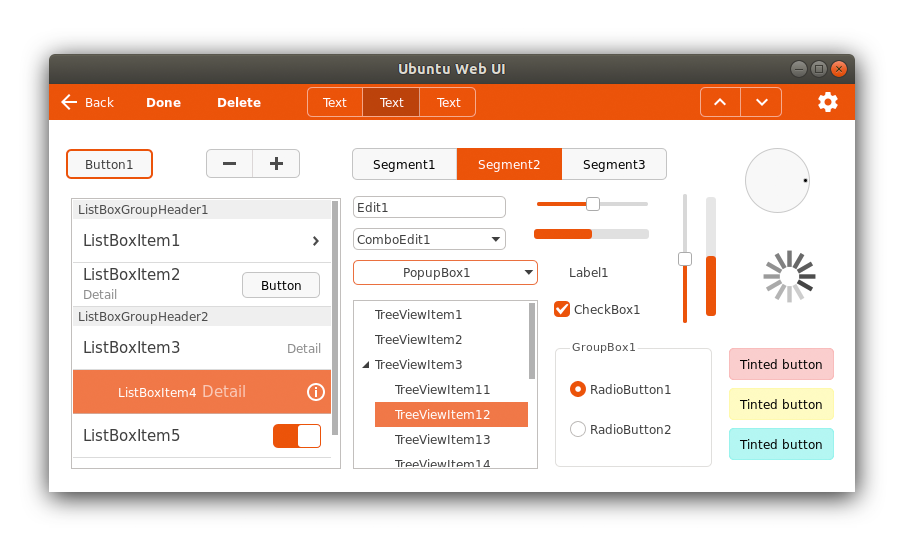Viewport: 910px width, 551px height.
Task: Click the Back arrow icon
Action: pos(69,102)
